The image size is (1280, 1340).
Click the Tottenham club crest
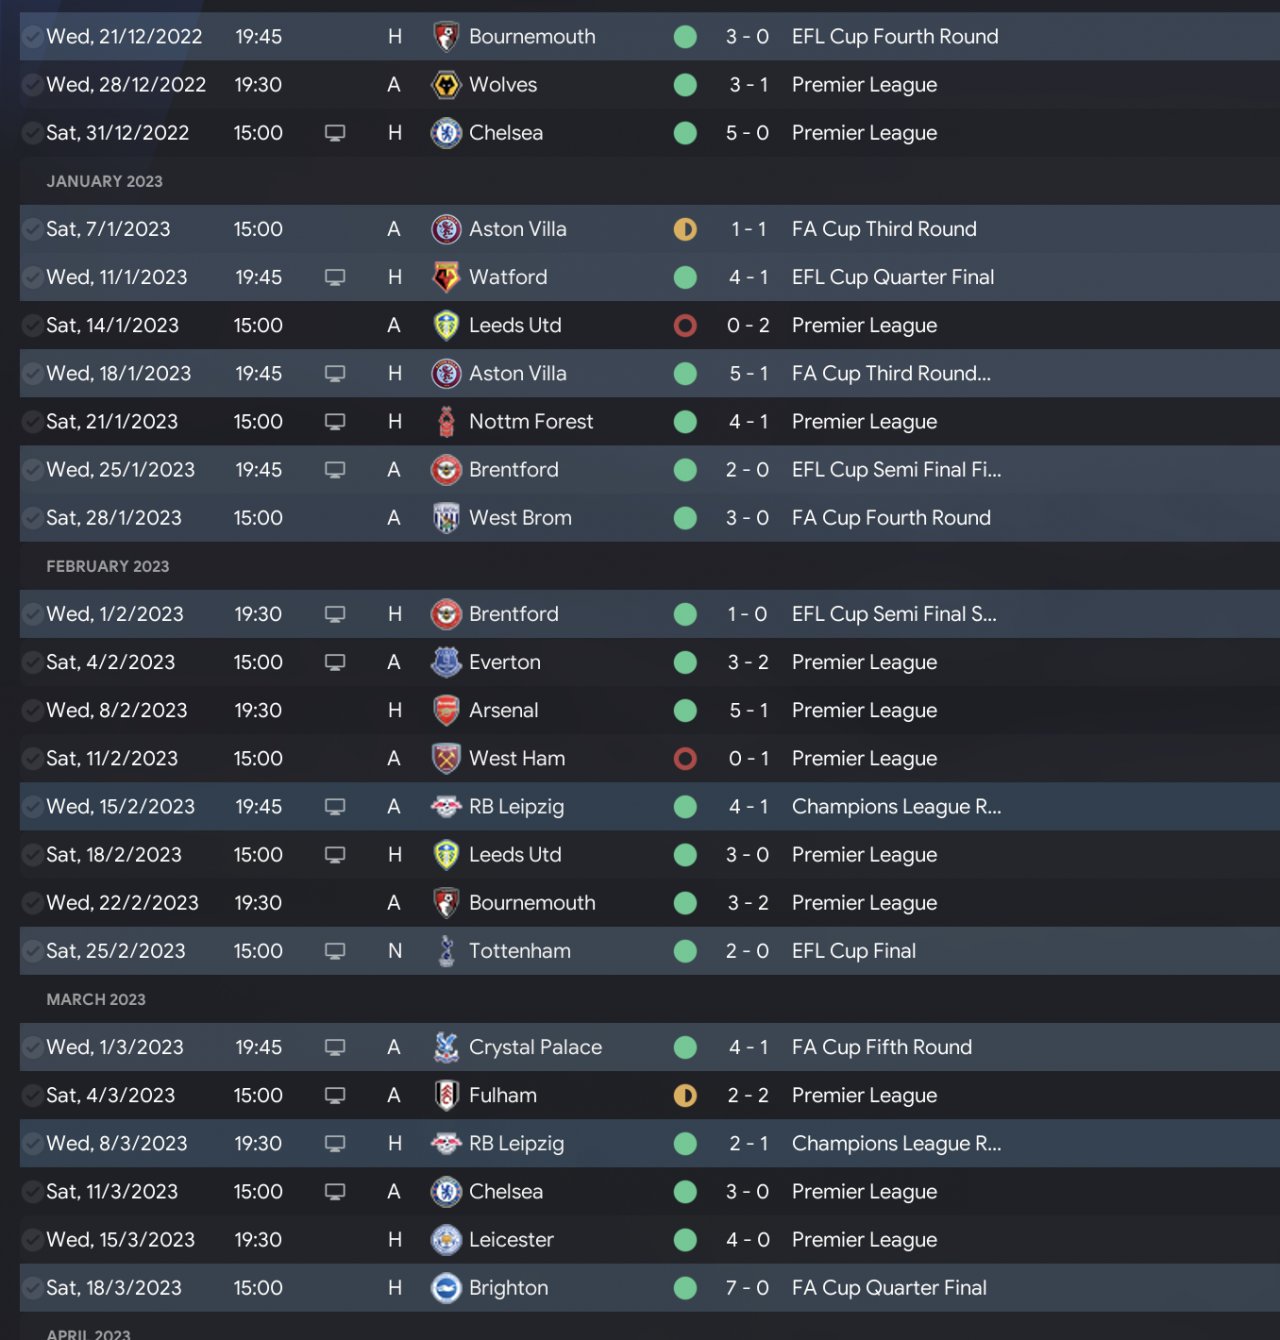446,951
